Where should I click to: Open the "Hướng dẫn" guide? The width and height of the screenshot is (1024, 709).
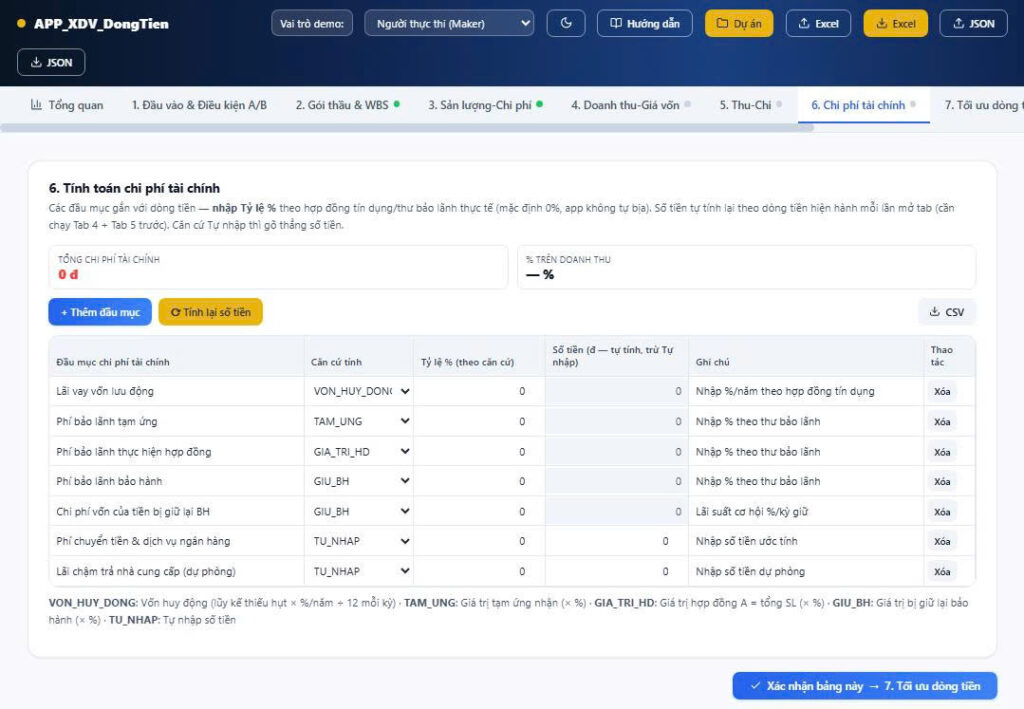pos(645,24)
